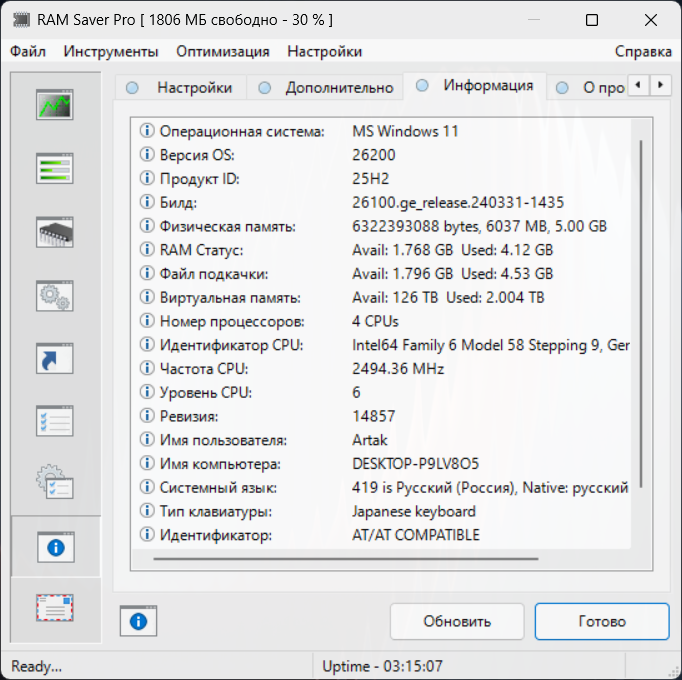Open the two gears sidebar icon

pyautogui.click(x=55, y=296)
